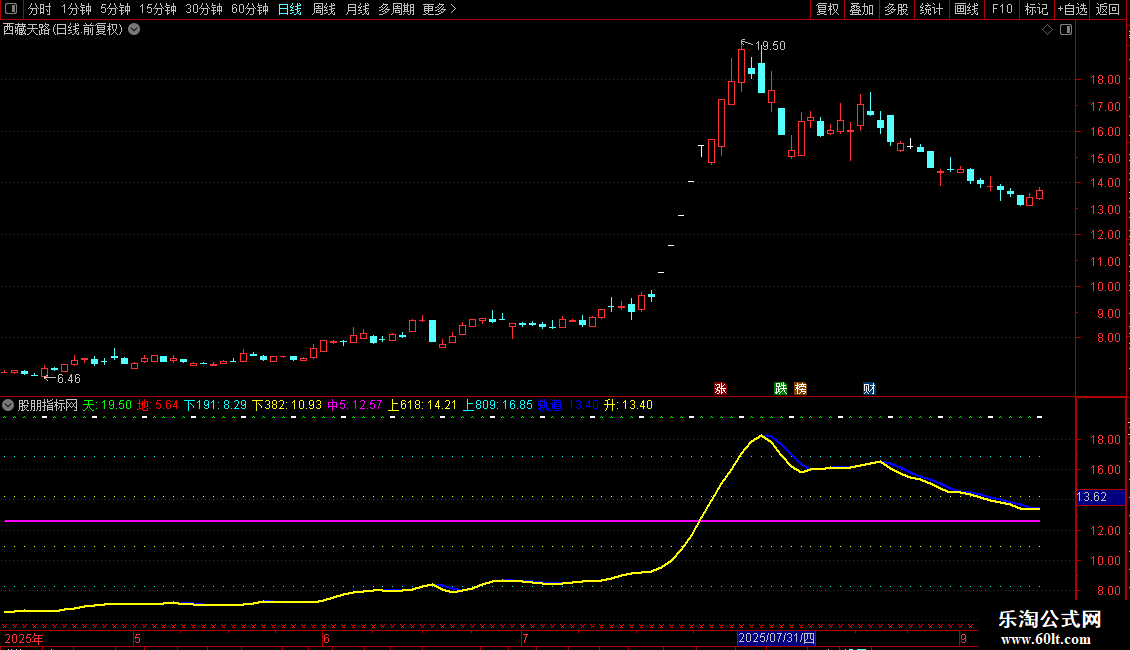Switch to 月线 monthly chart
The width and height of the screenshot is (1130, 650).
coord(357,9)
